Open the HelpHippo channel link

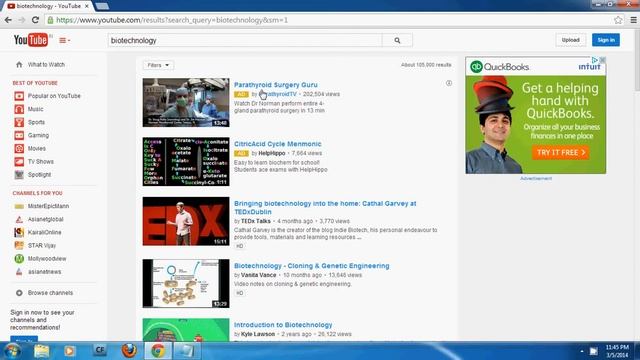(272, 153)
